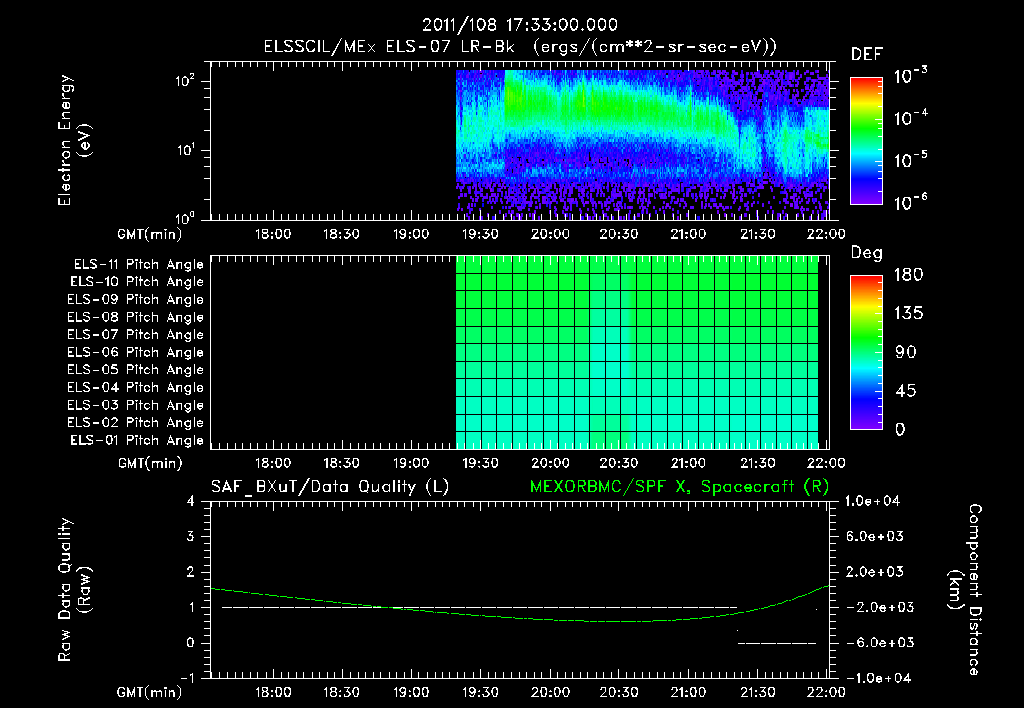The height and width of the screenshot is (708, 1024).
Task: Select the 'ELS-11 Pitch Angle' row label
Action: point(138,265)
